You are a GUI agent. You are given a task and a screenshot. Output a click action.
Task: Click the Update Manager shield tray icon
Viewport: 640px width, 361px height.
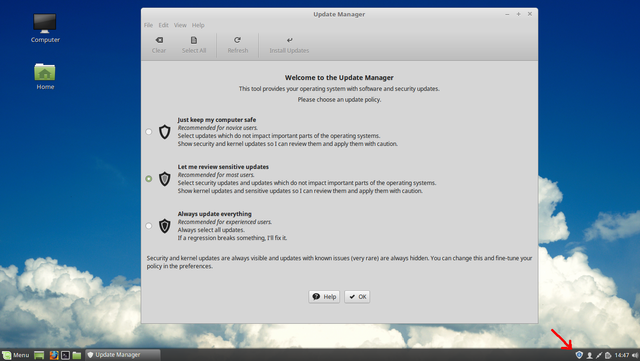pos(579,355)
